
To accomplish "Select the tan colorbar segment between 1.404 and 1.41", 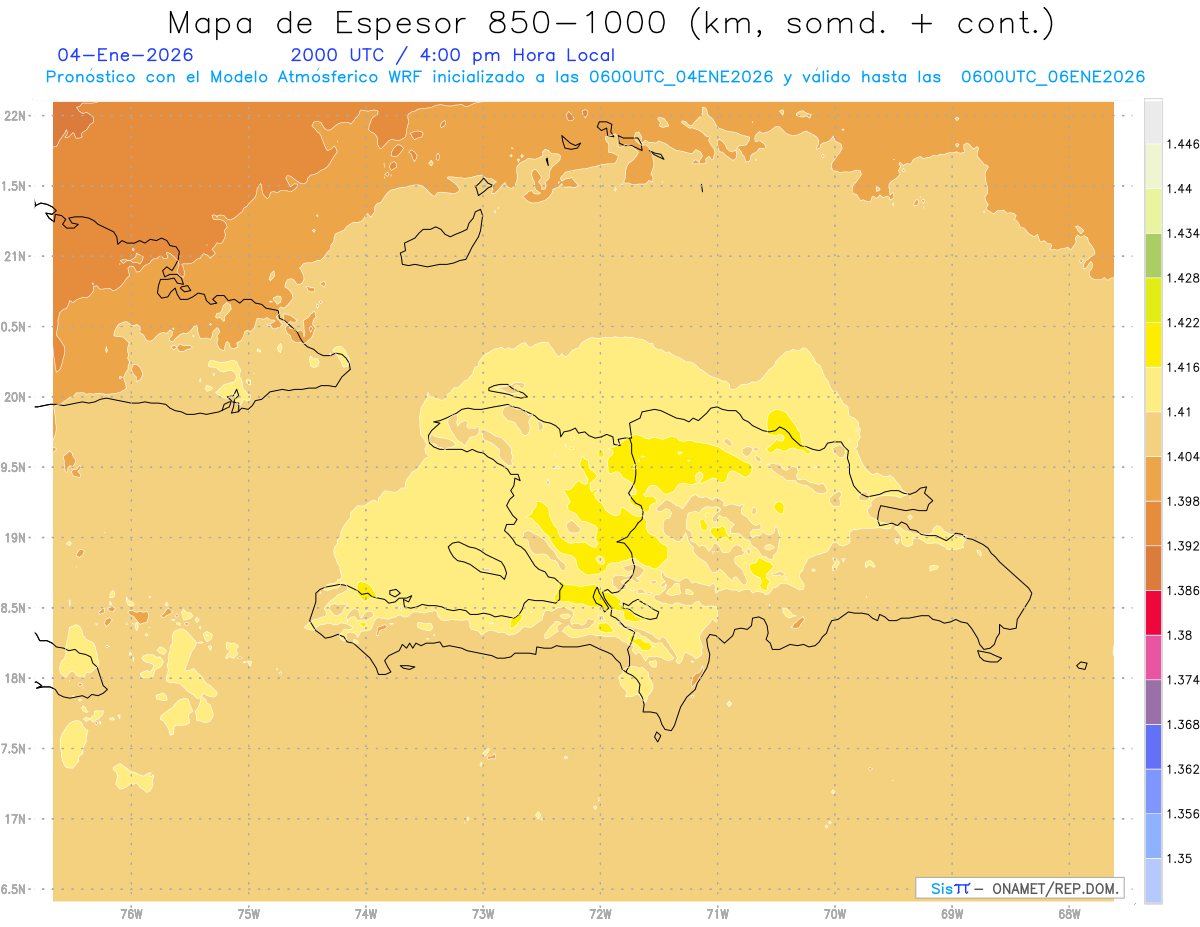I will (x=1153, y=434).
